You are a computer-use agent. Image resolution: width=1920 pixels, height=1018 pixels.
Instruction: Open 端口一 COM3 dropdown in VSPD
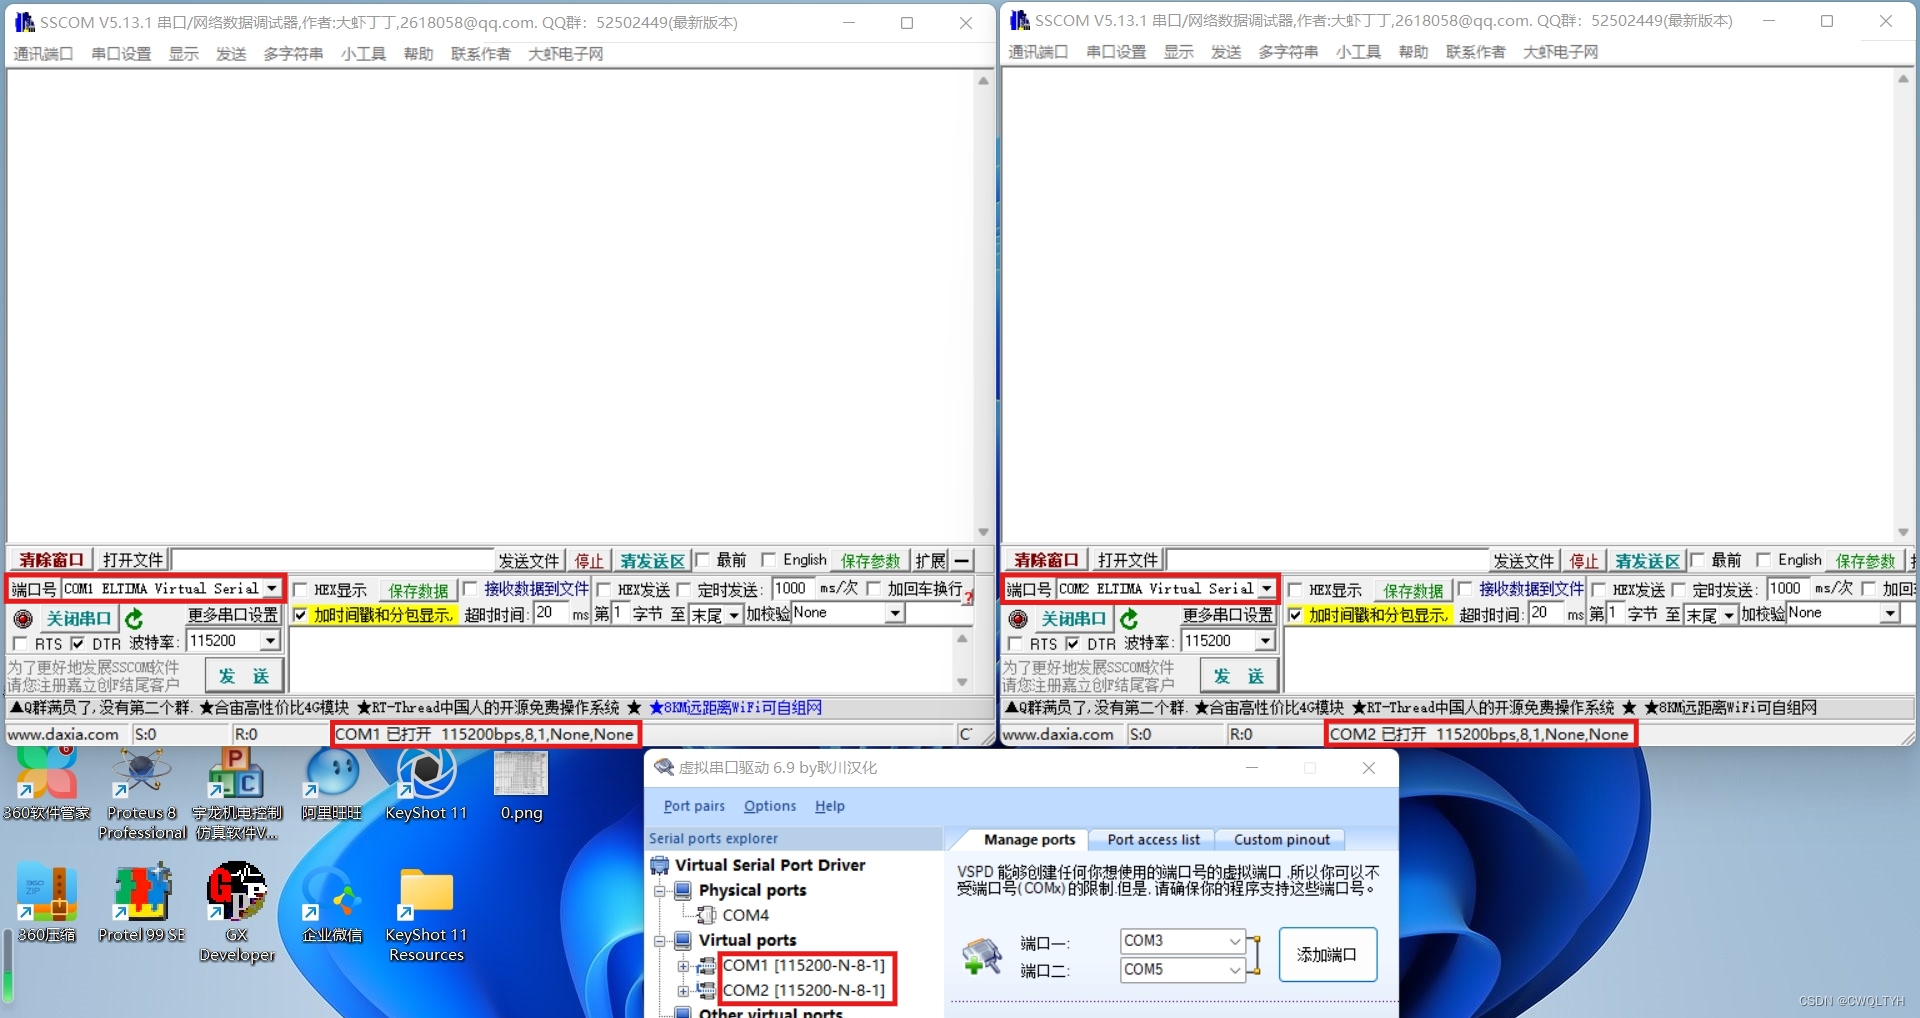click(x=1234, y=941)
